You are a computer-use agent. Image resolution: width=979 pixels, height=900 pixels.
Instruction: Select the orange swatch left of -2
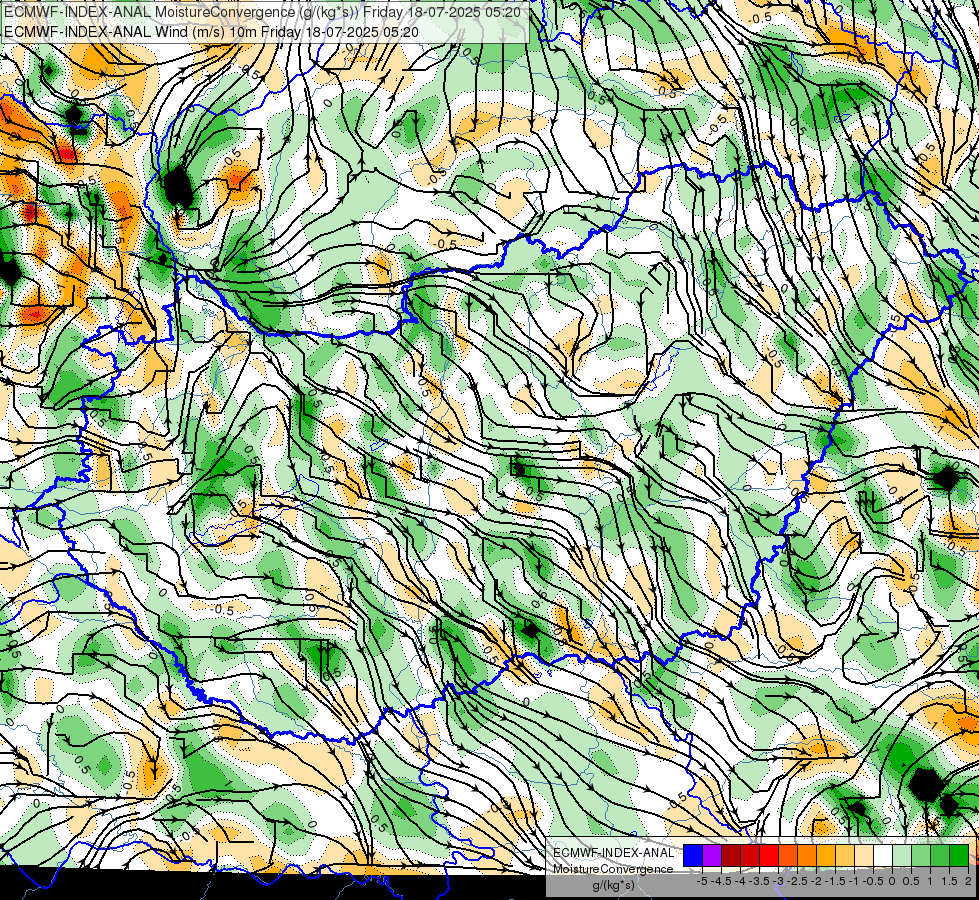pos(807,855)
